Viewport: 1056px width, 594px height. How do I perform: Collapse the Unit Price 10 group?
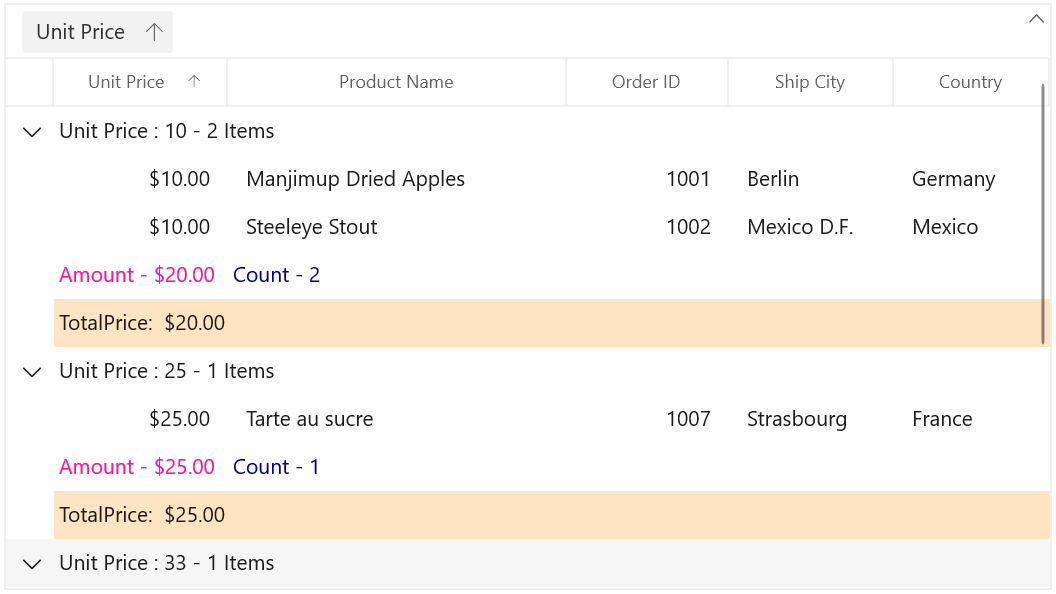(32, 131)
